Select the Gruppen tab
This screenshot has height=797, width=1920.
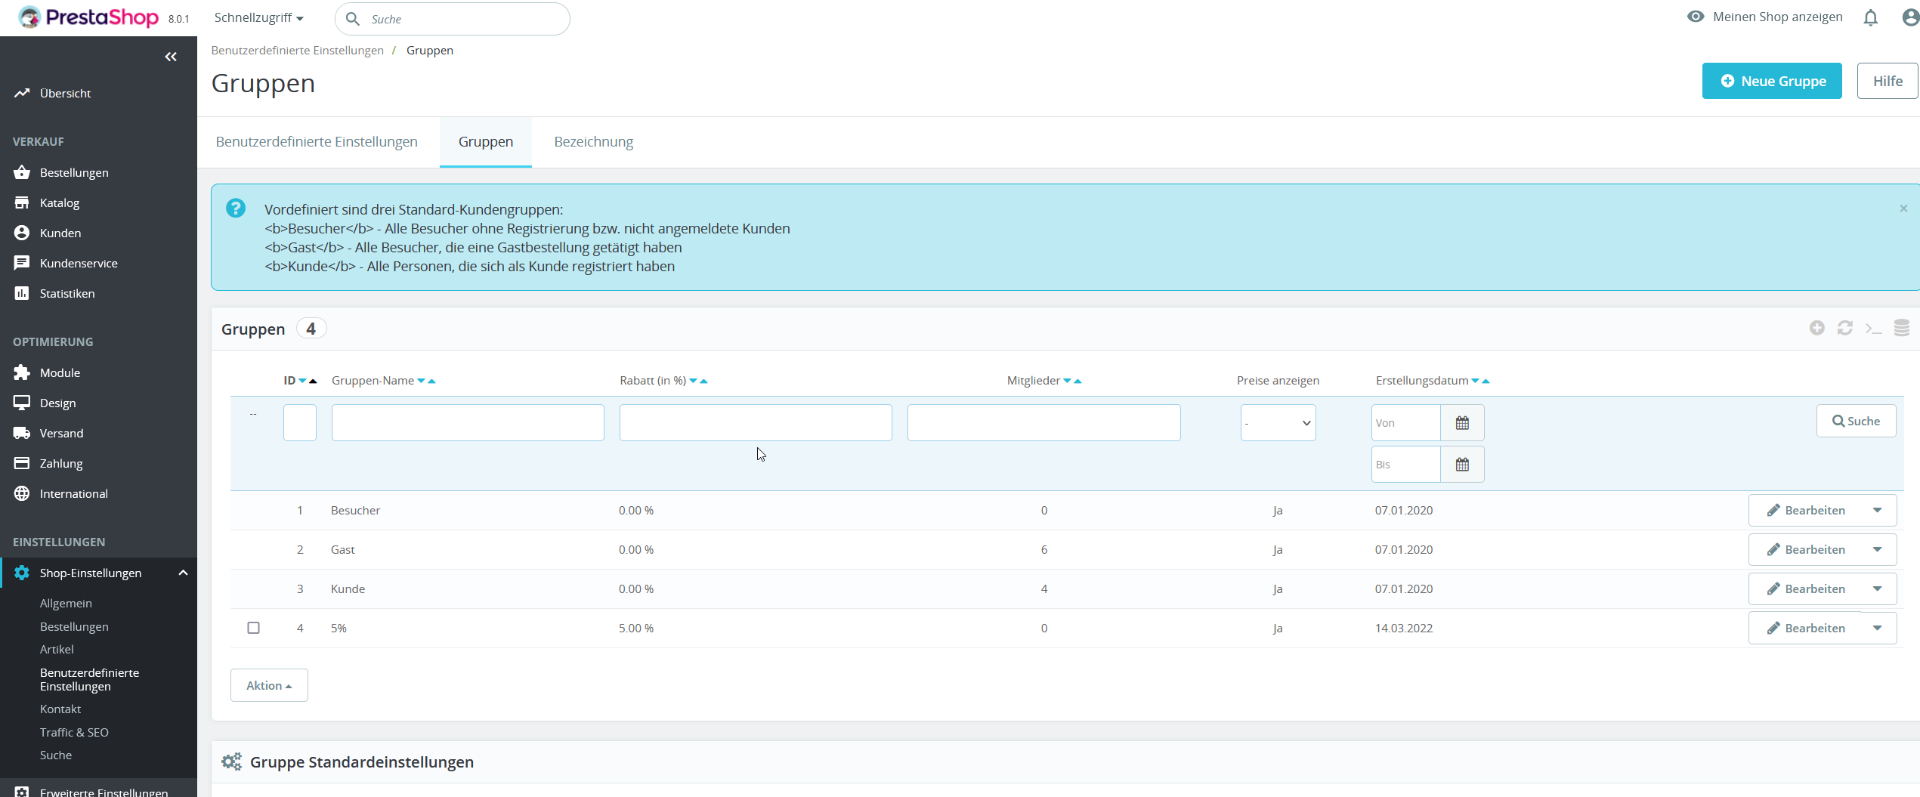[486, 142]
